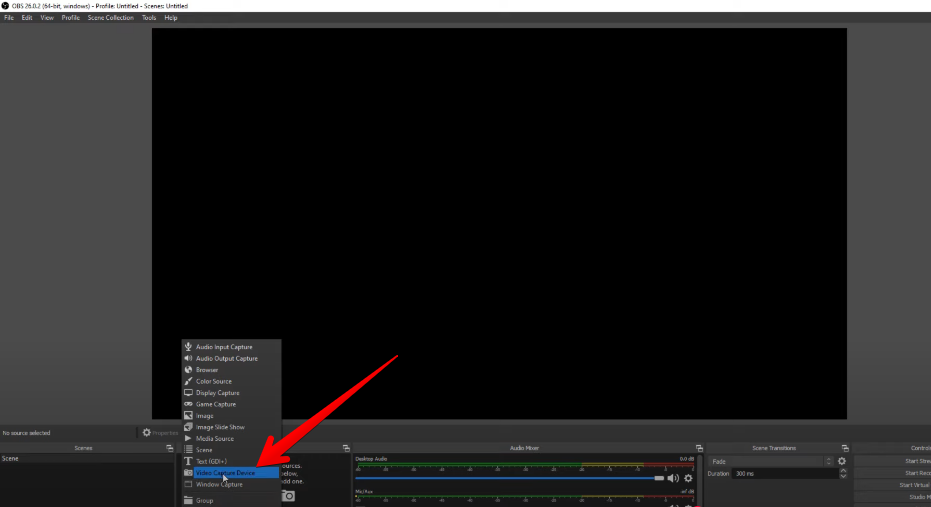Undock the Sources panel with its float icon
This screenshot has height=507, width=931.
point(346,448)
